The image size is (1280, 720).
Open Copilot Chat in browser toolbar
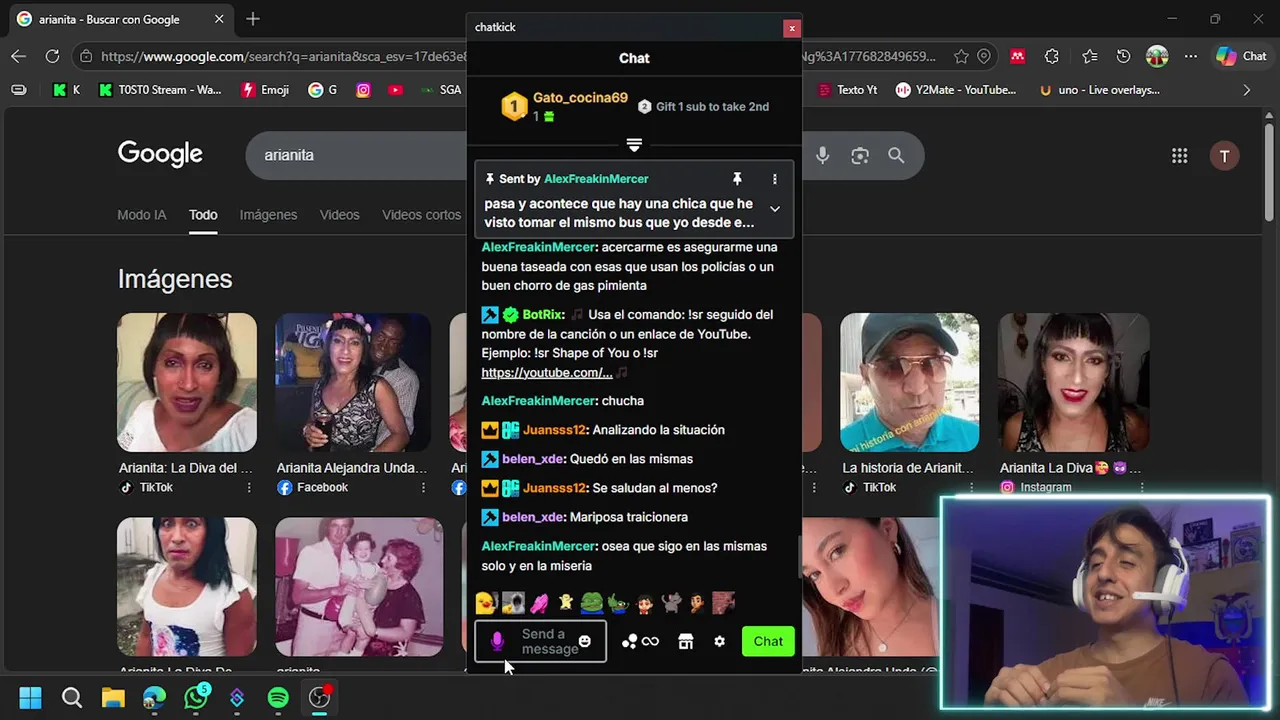[x=1241, y=57]
